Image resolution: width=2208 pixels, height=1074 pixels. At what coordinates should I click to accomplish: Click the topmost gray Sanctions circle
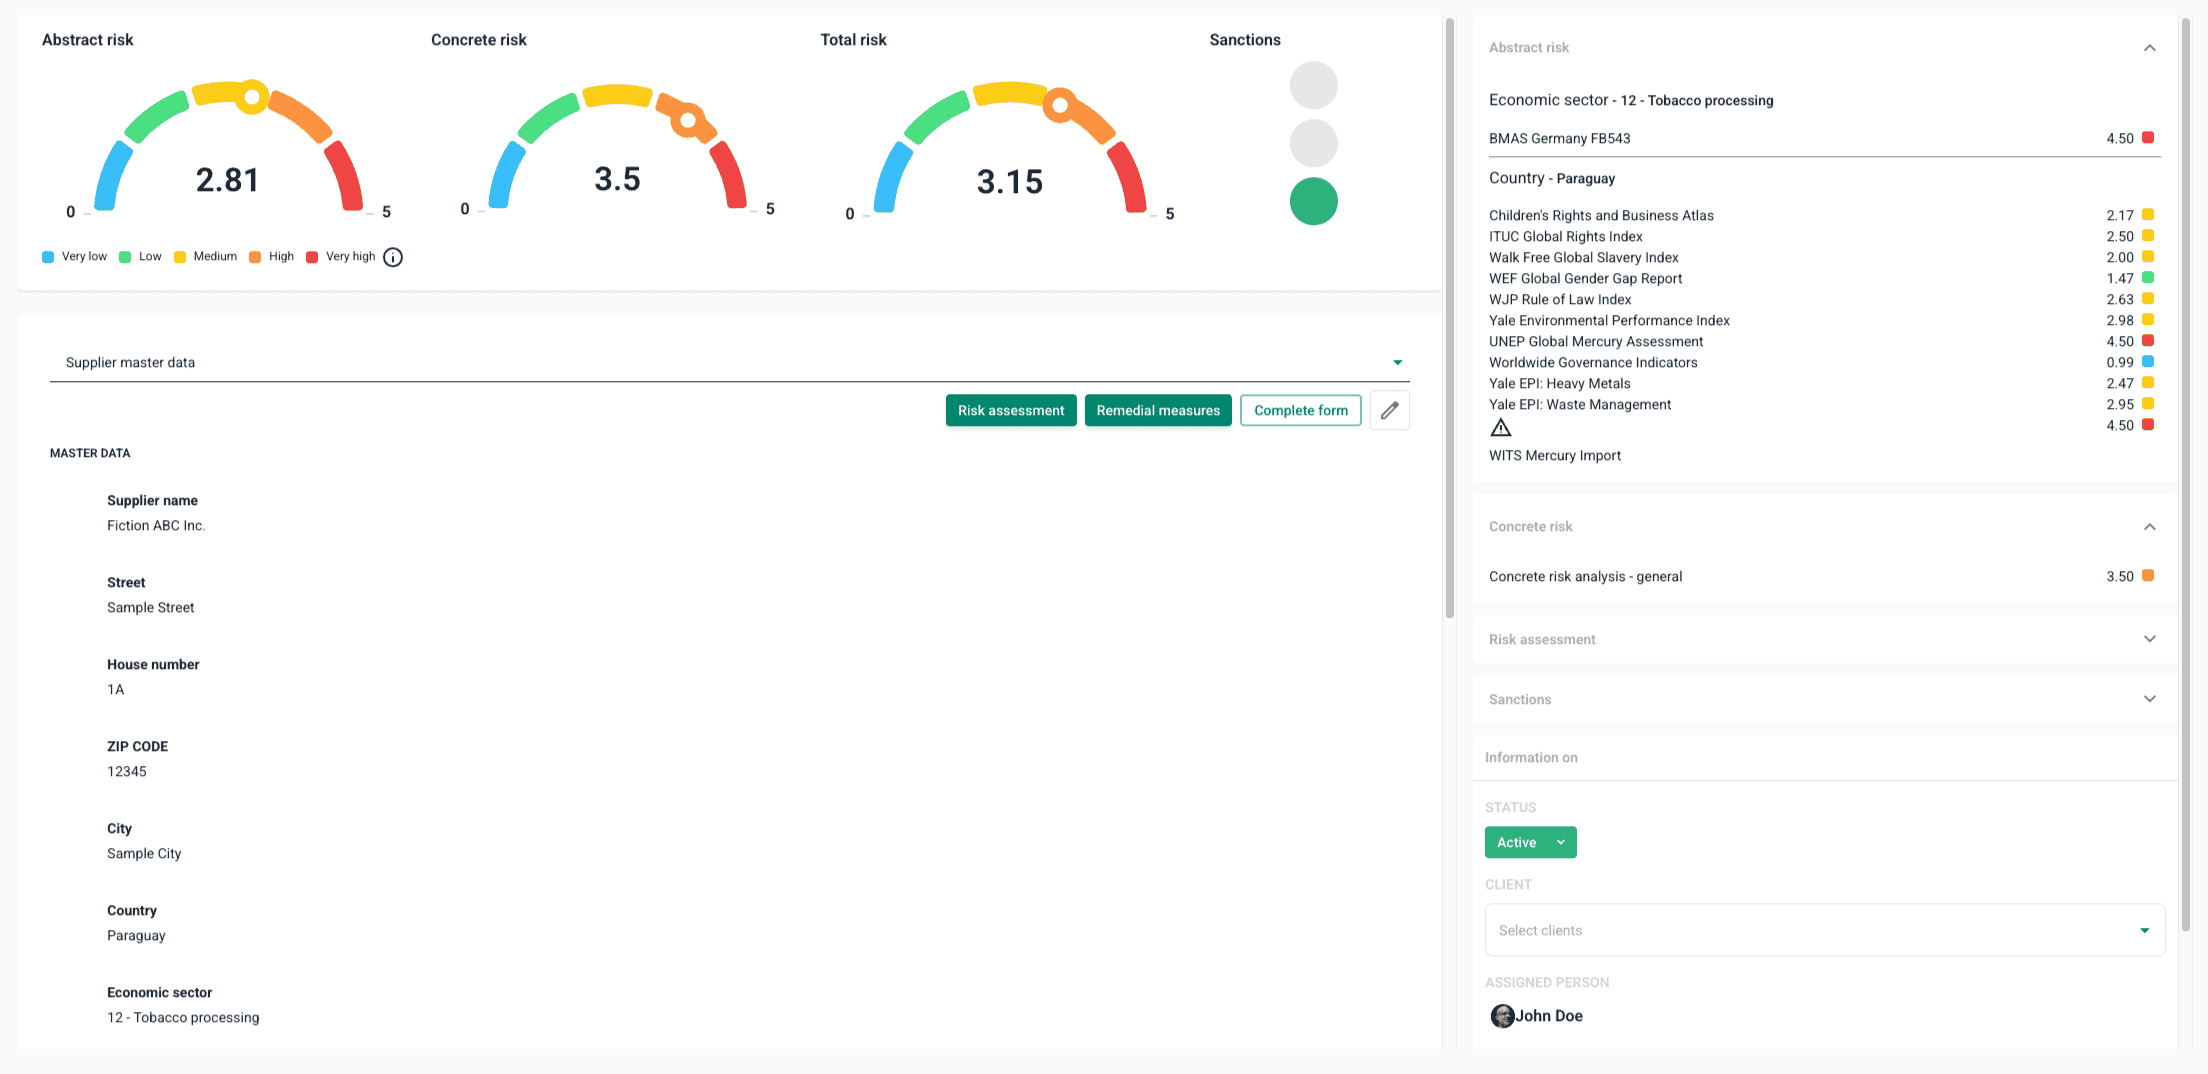(1313, 85)
